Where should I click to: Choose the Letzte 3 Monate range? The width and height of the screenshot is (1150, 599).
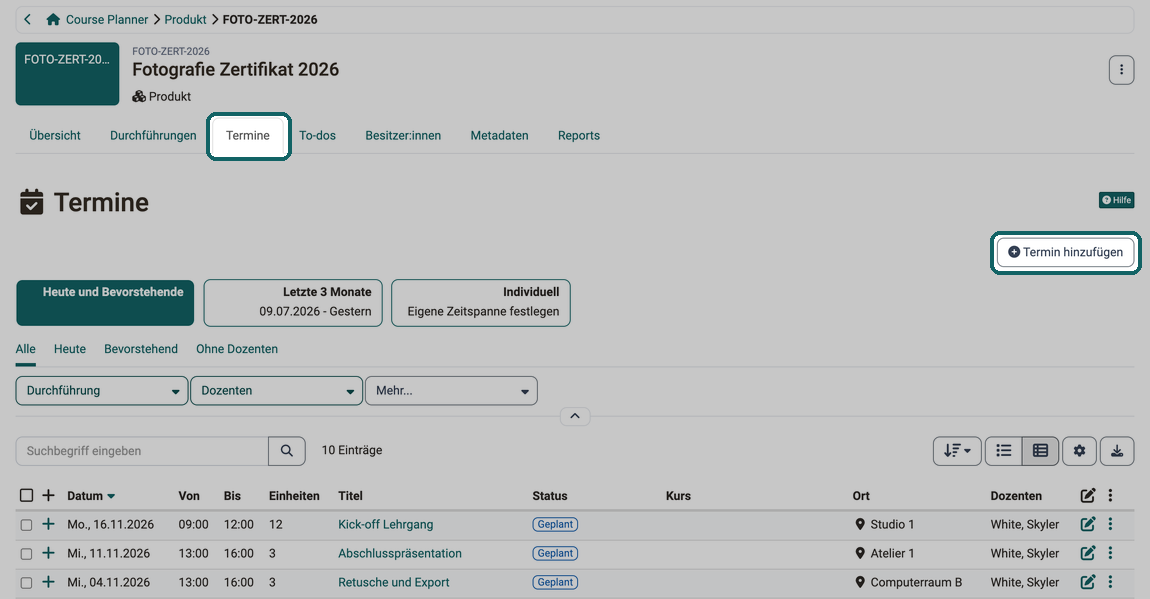pos(293,303)
